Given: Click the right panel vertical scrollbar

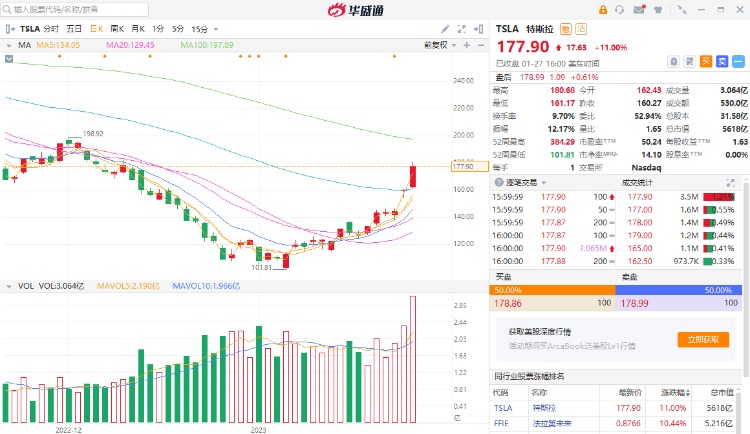Looking at the screenshot, I should (746, 278).
